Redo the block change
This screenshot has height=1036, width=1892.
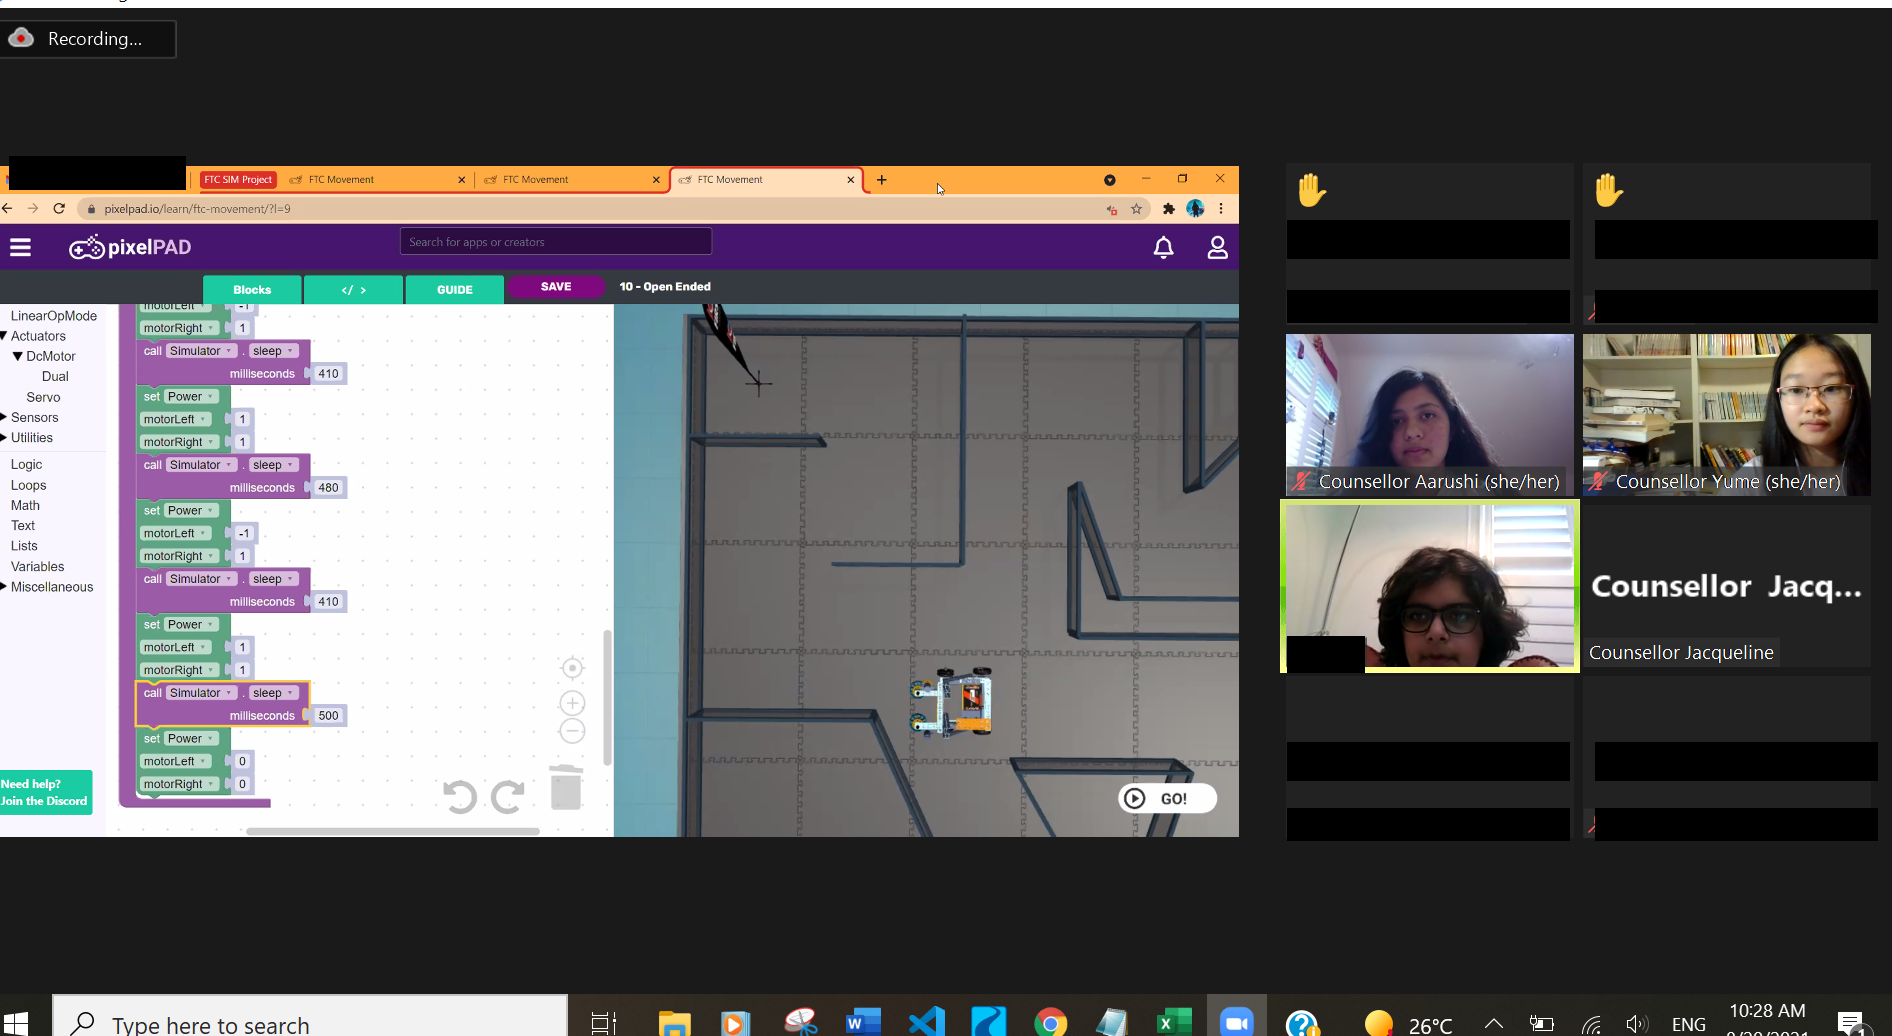click(x=507, y=796)
